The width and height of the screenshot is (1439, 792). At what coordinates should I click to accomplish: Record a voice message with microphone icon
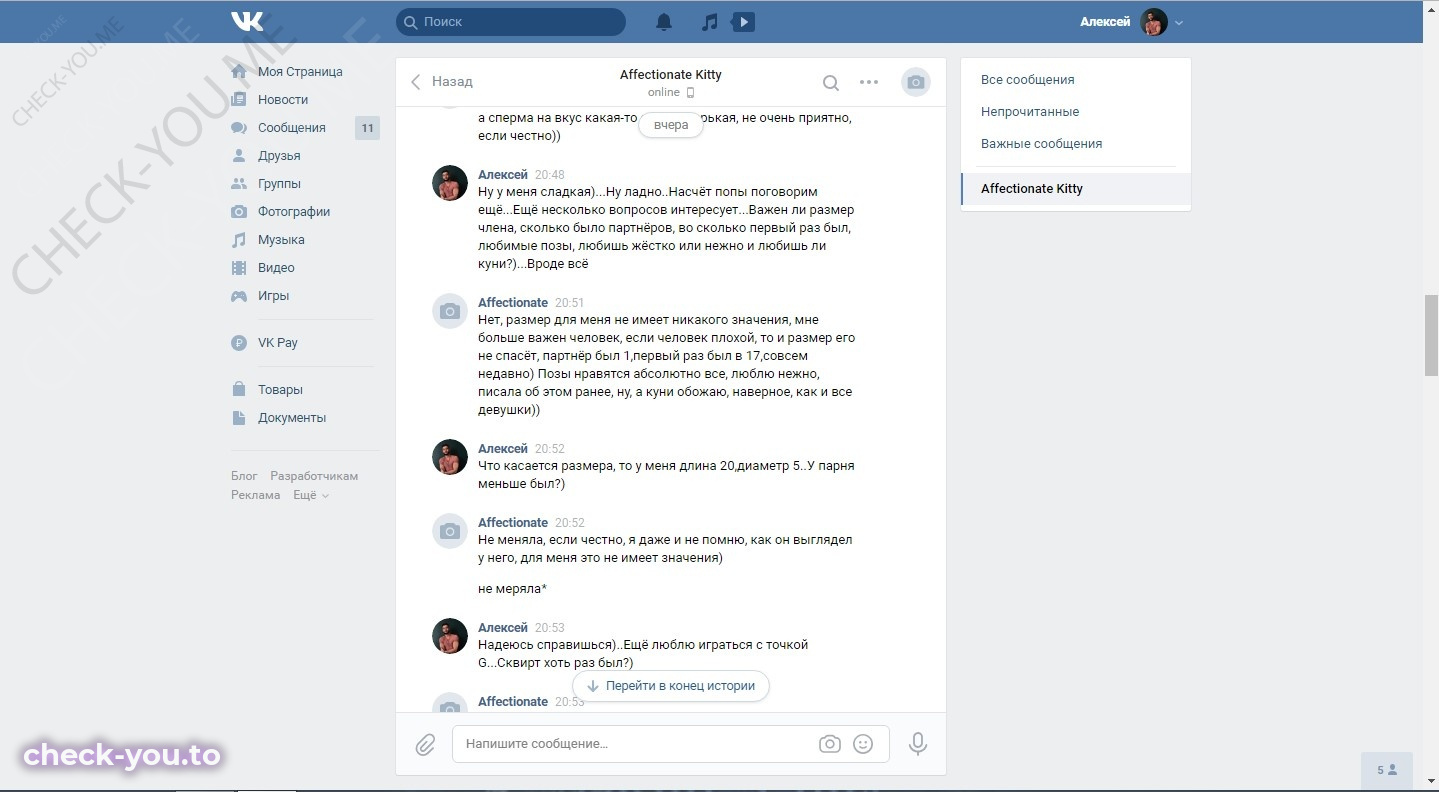[x=917, y=744]
